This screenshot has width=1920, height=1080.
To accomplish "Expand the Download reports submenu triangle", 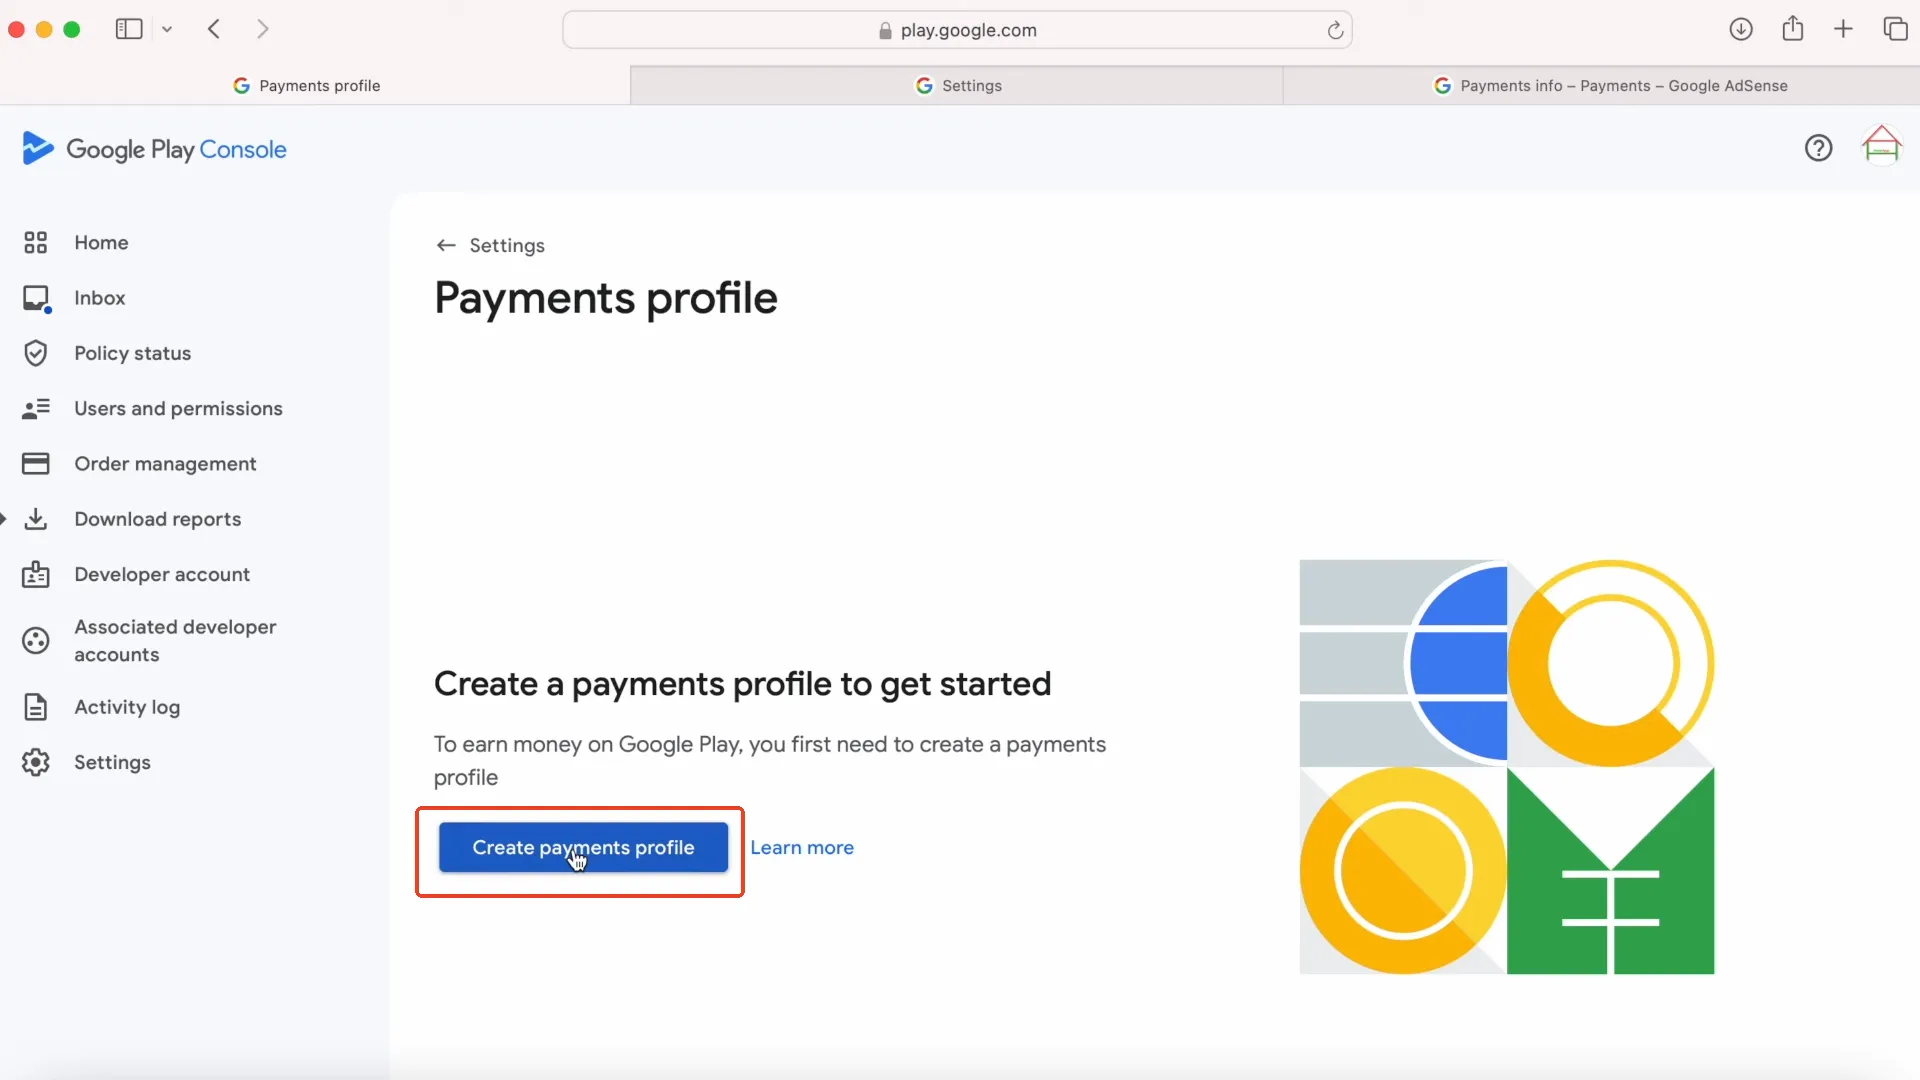I will click(4, 518).
